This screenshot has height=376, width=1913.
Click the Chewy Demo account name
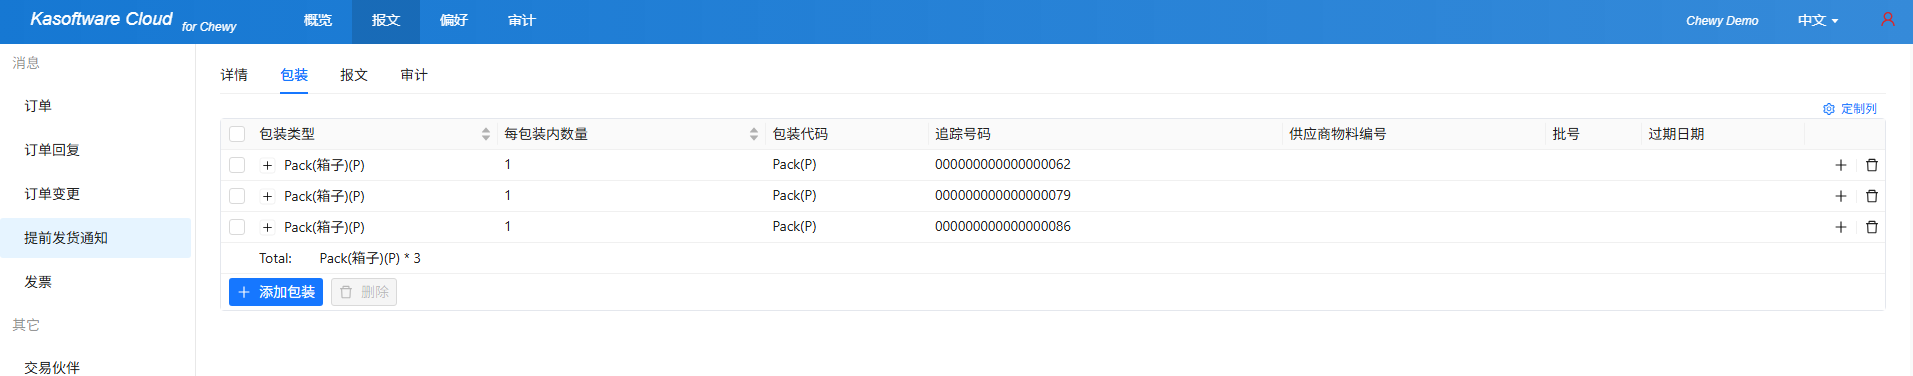pyautogui.click(x=1722, y=20)
